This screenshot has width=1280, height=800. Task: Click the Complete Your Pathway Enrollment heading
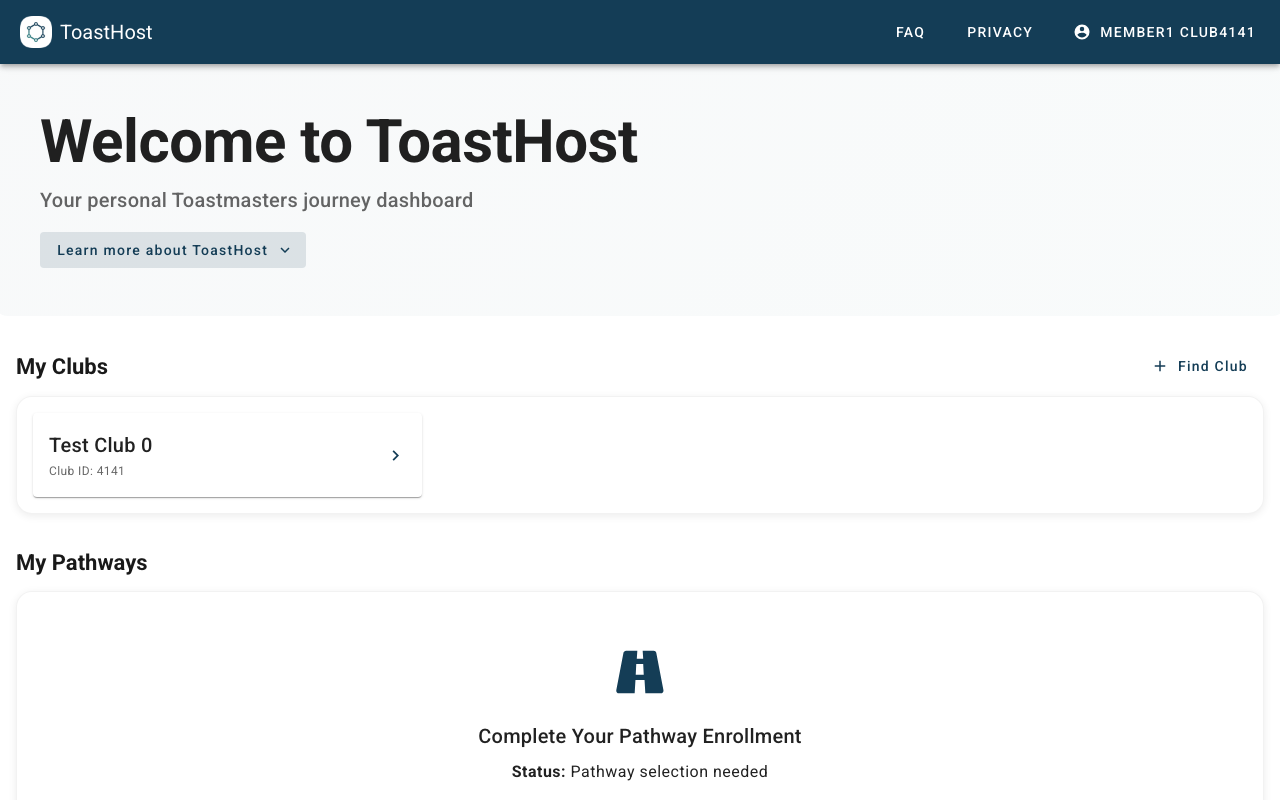639,736
